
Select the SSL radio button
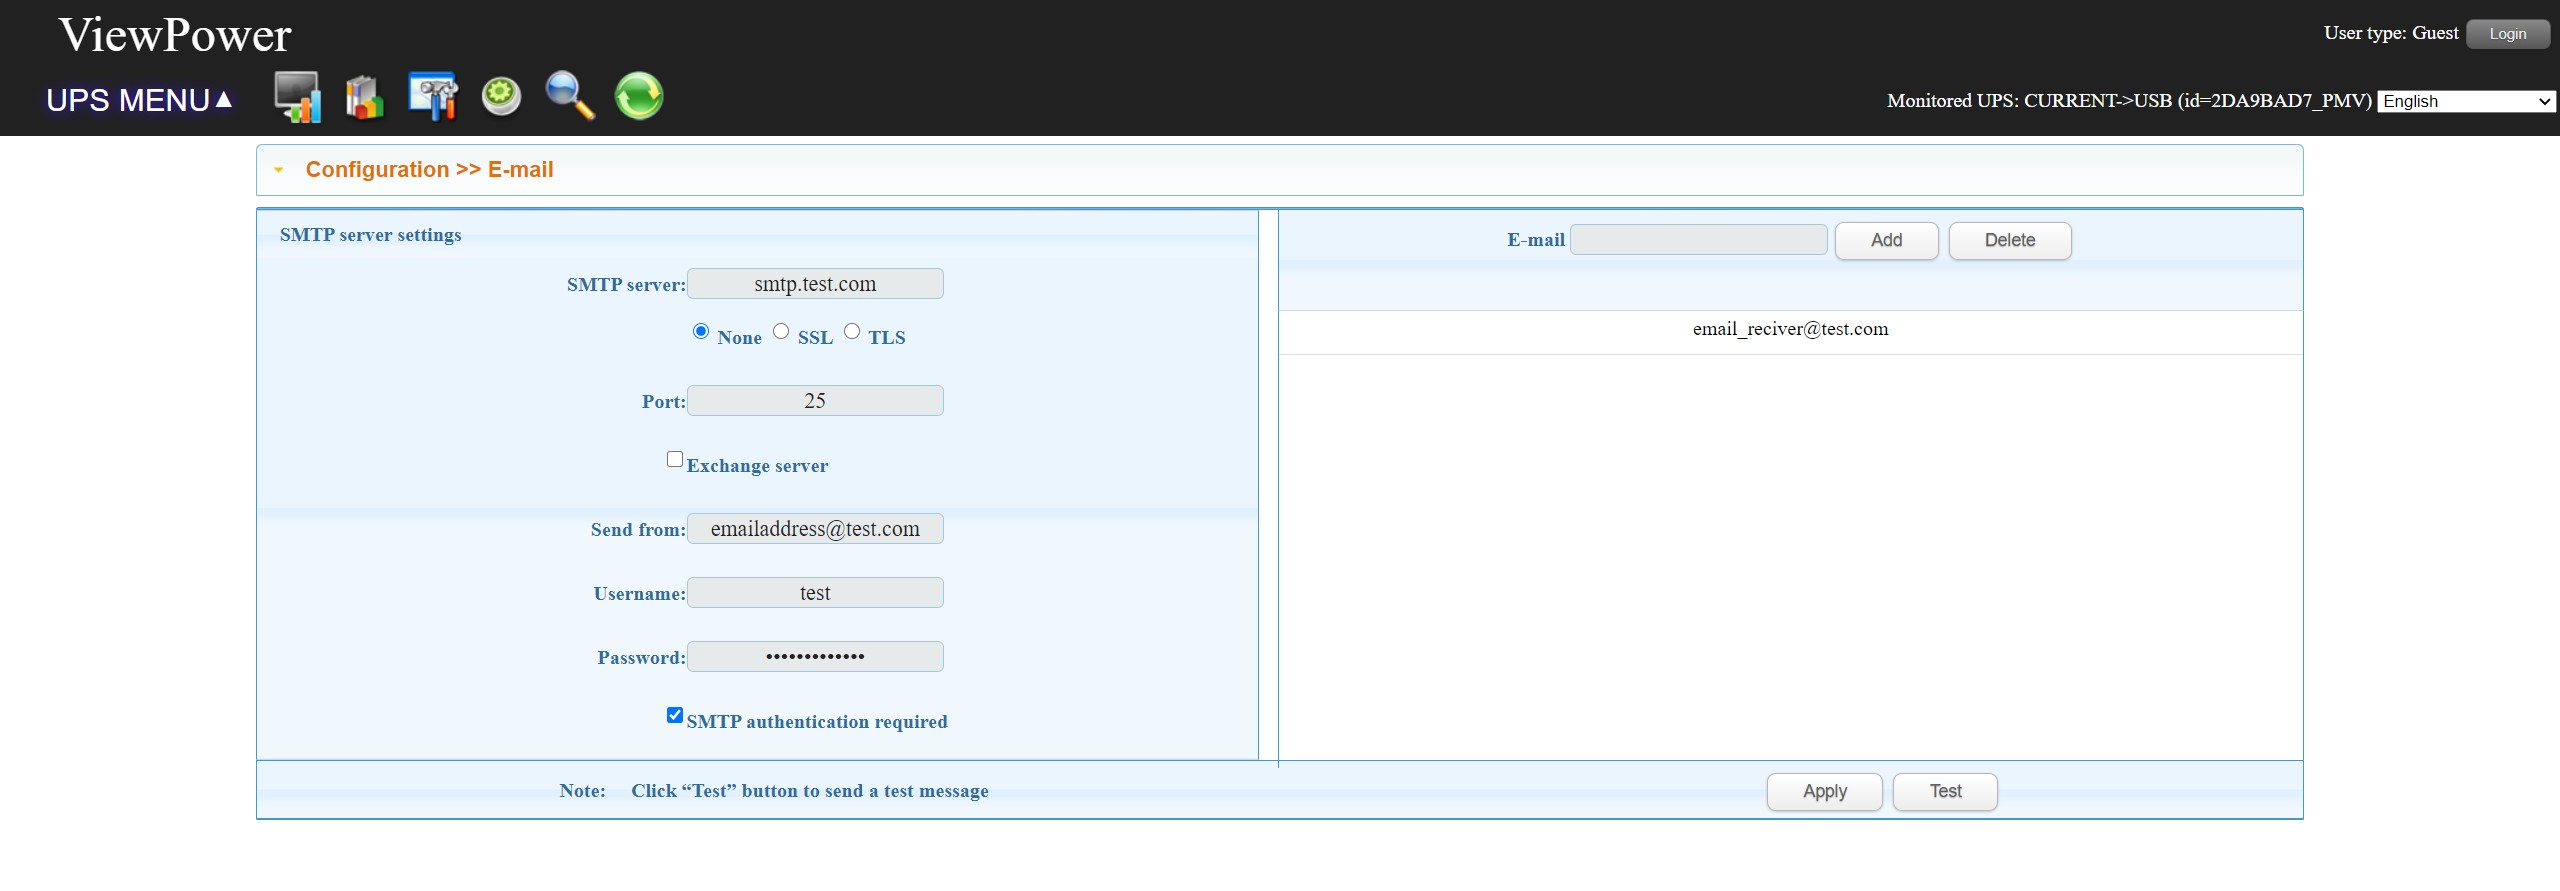(781, 332)
